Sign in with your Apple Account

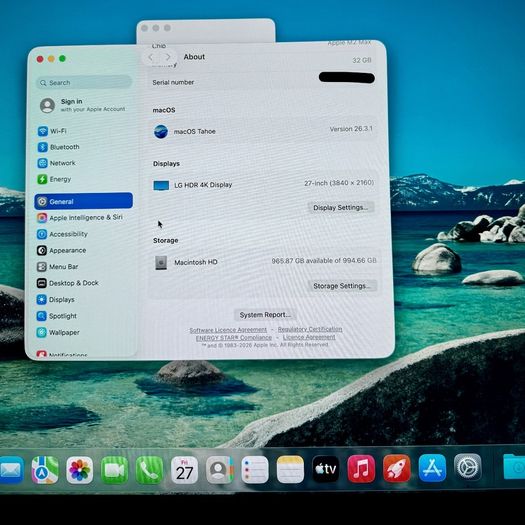tap(83, 105)
